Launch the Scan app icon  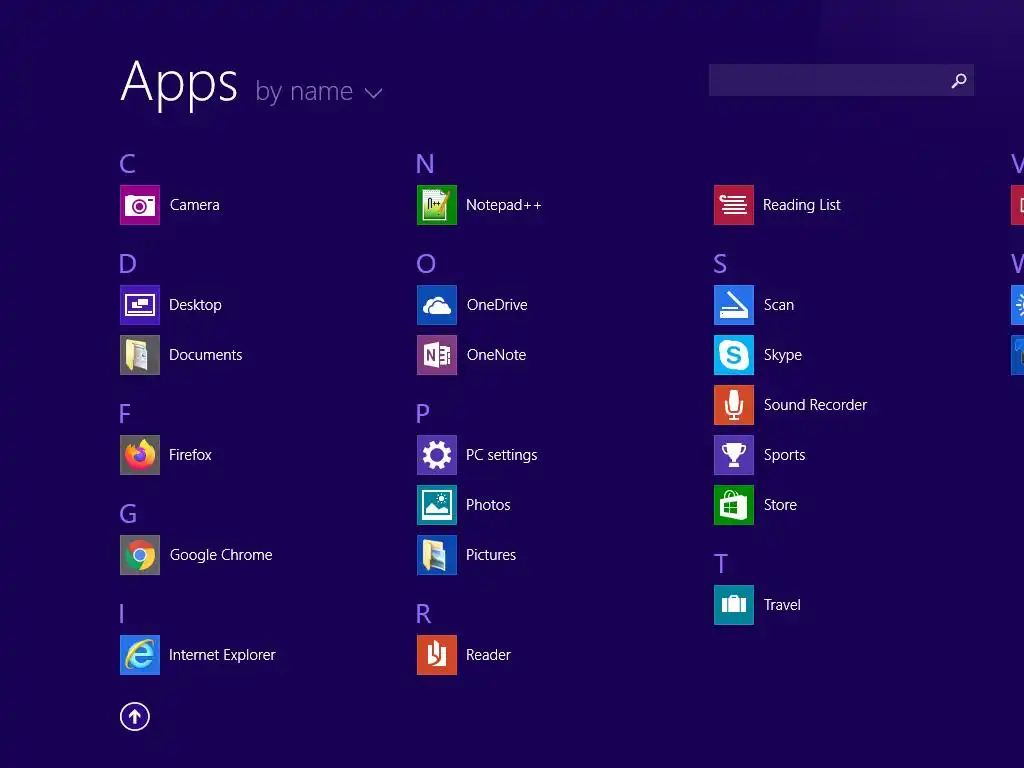734,305
